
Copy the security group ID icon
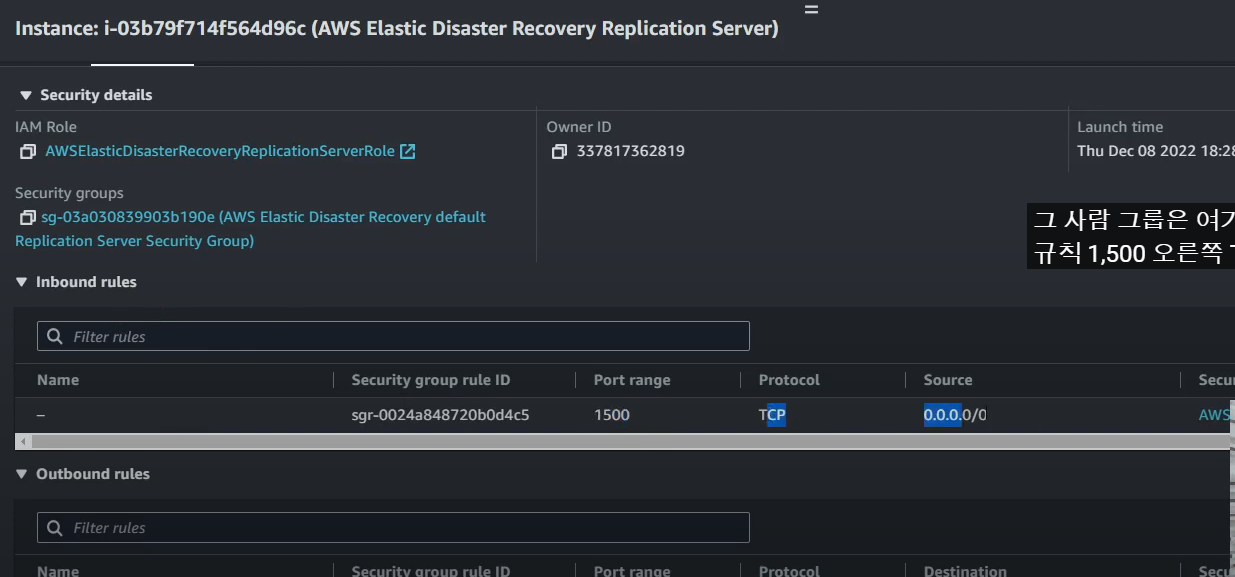pyautogui.click(x=27, y=218)
